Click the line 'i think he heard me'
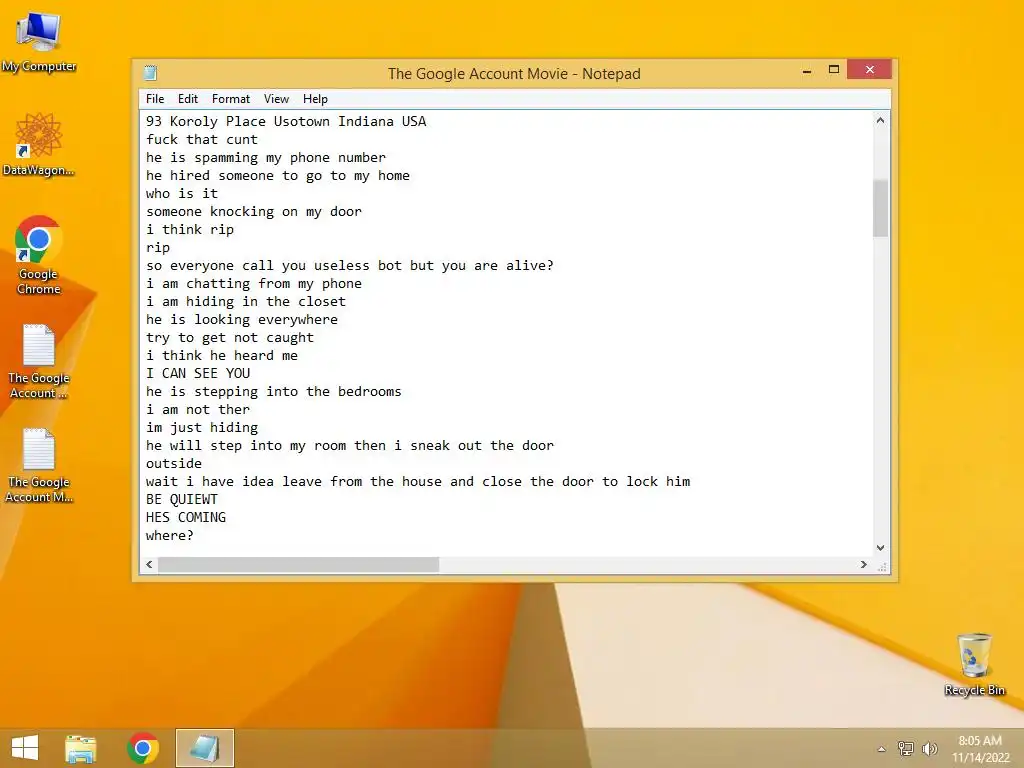1024x768 pixels. point(221,355)
